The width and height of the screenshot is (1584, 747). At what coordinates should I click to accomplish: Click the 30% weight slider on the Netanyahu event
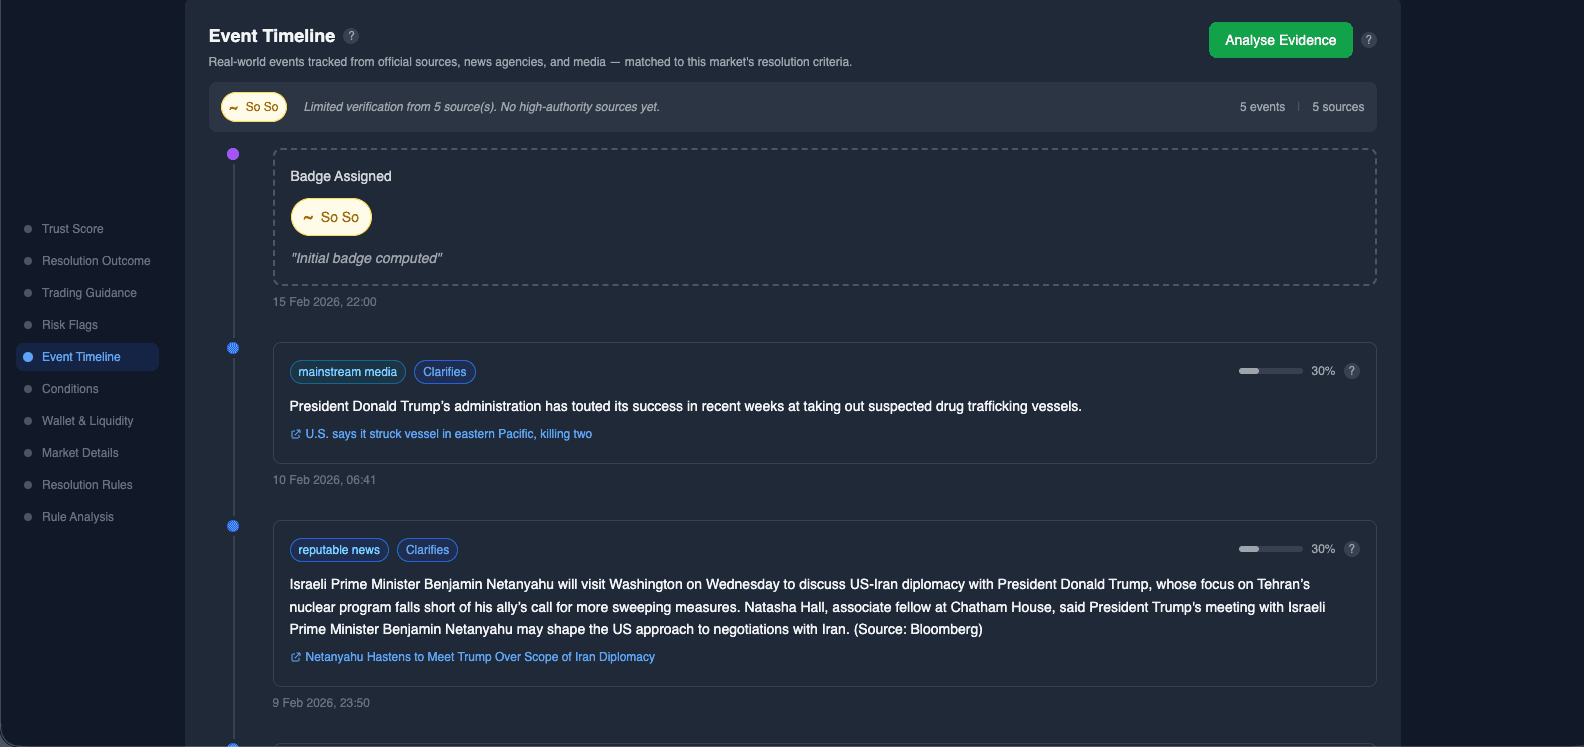tap(1270, 548)
